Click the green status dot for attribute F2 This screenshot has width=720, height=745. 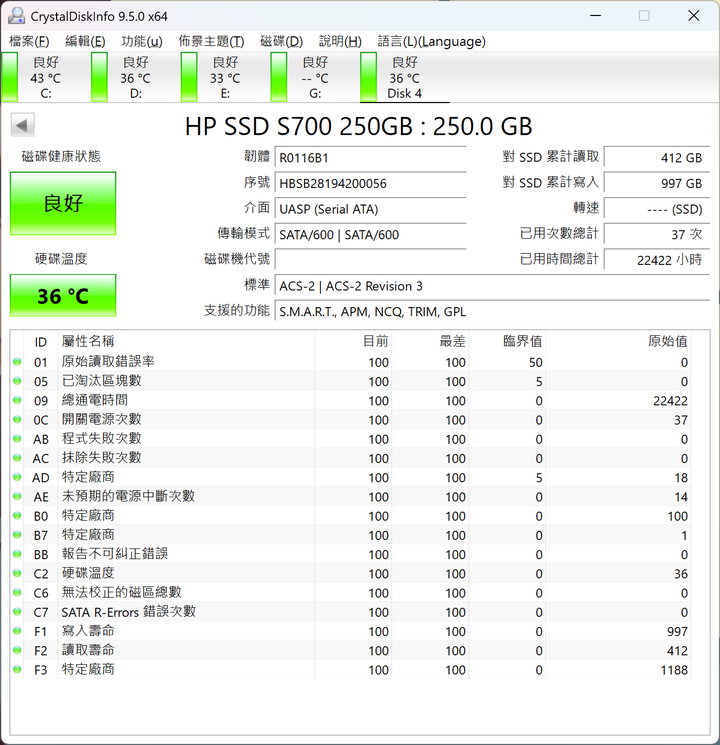(17, 650)
